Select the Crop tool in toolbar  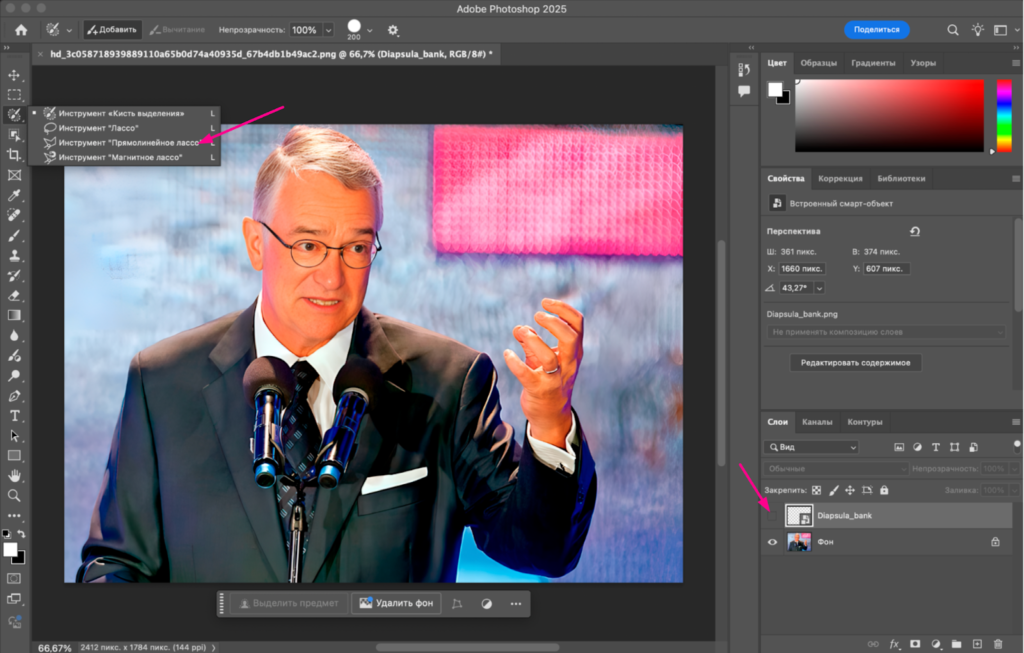click(x=14, y=155)
